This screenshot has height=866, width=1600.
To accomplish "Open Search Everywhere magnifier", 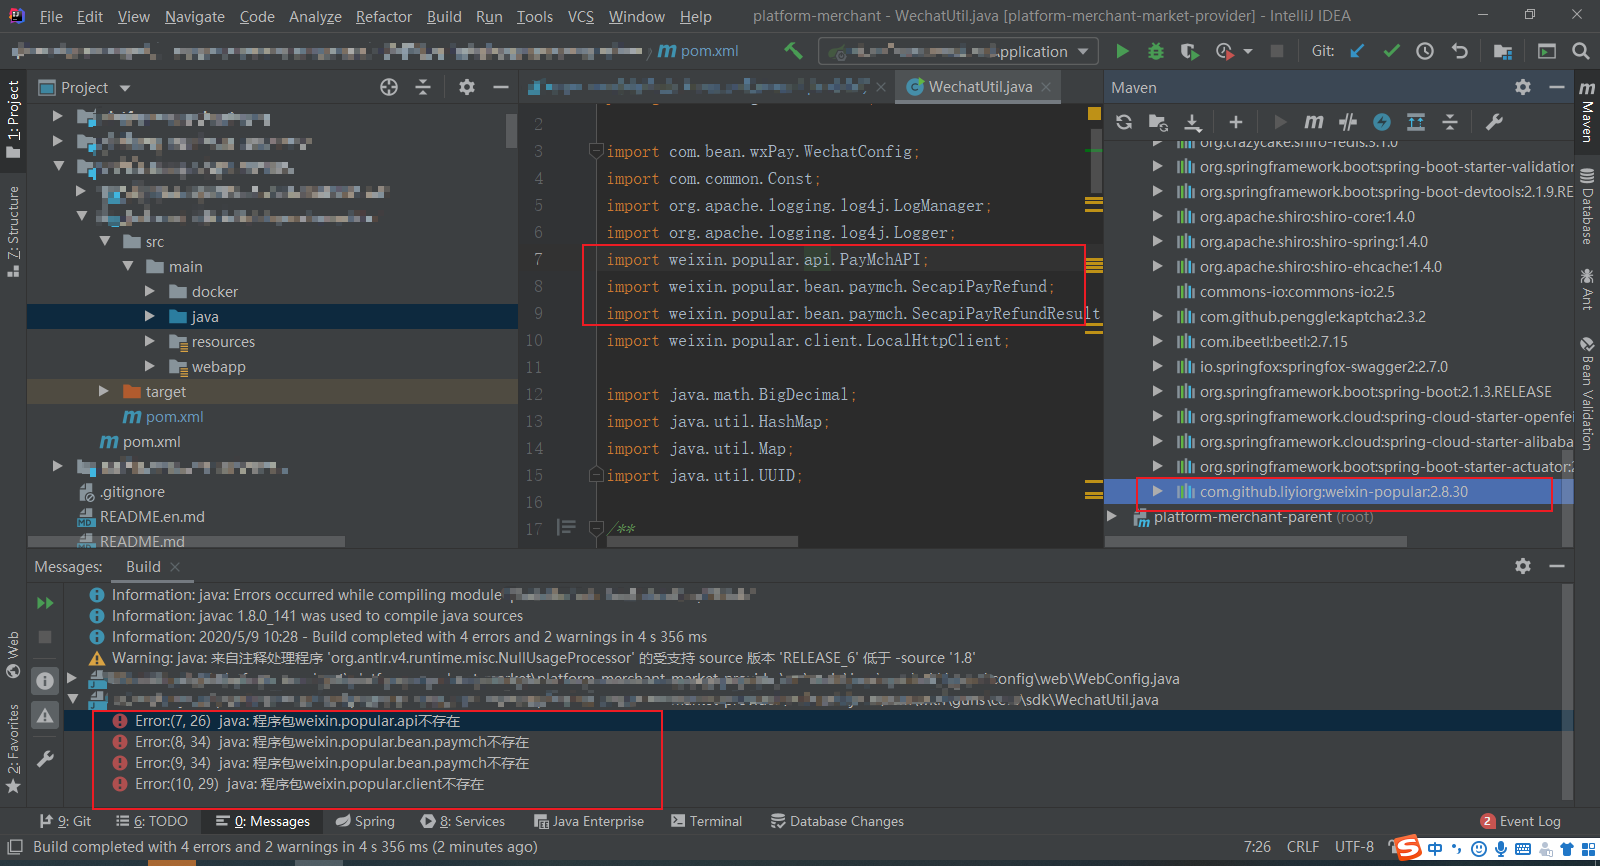I will point(1581,51).
